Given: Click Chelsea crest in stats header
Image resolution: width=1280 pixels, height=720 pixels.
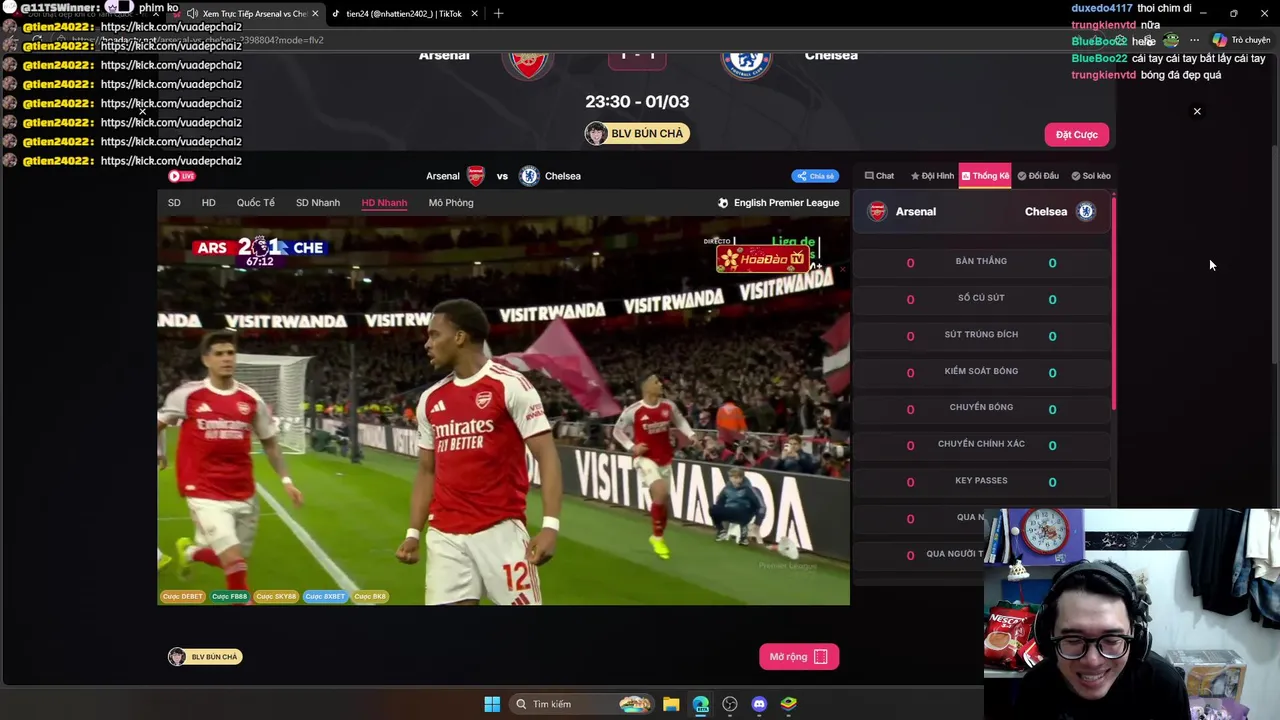Looking at the screenshot, I should (x=1085, y=211).
